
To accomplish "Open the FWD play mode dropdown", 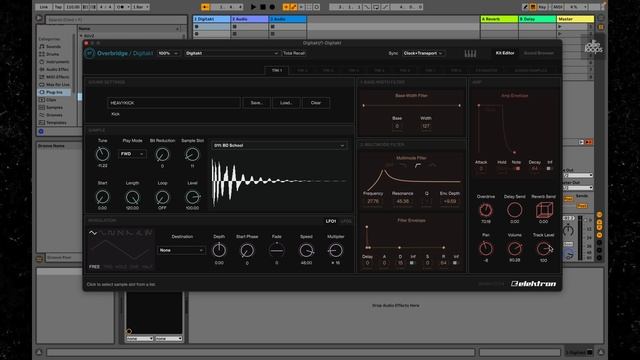I will (132, 154).
